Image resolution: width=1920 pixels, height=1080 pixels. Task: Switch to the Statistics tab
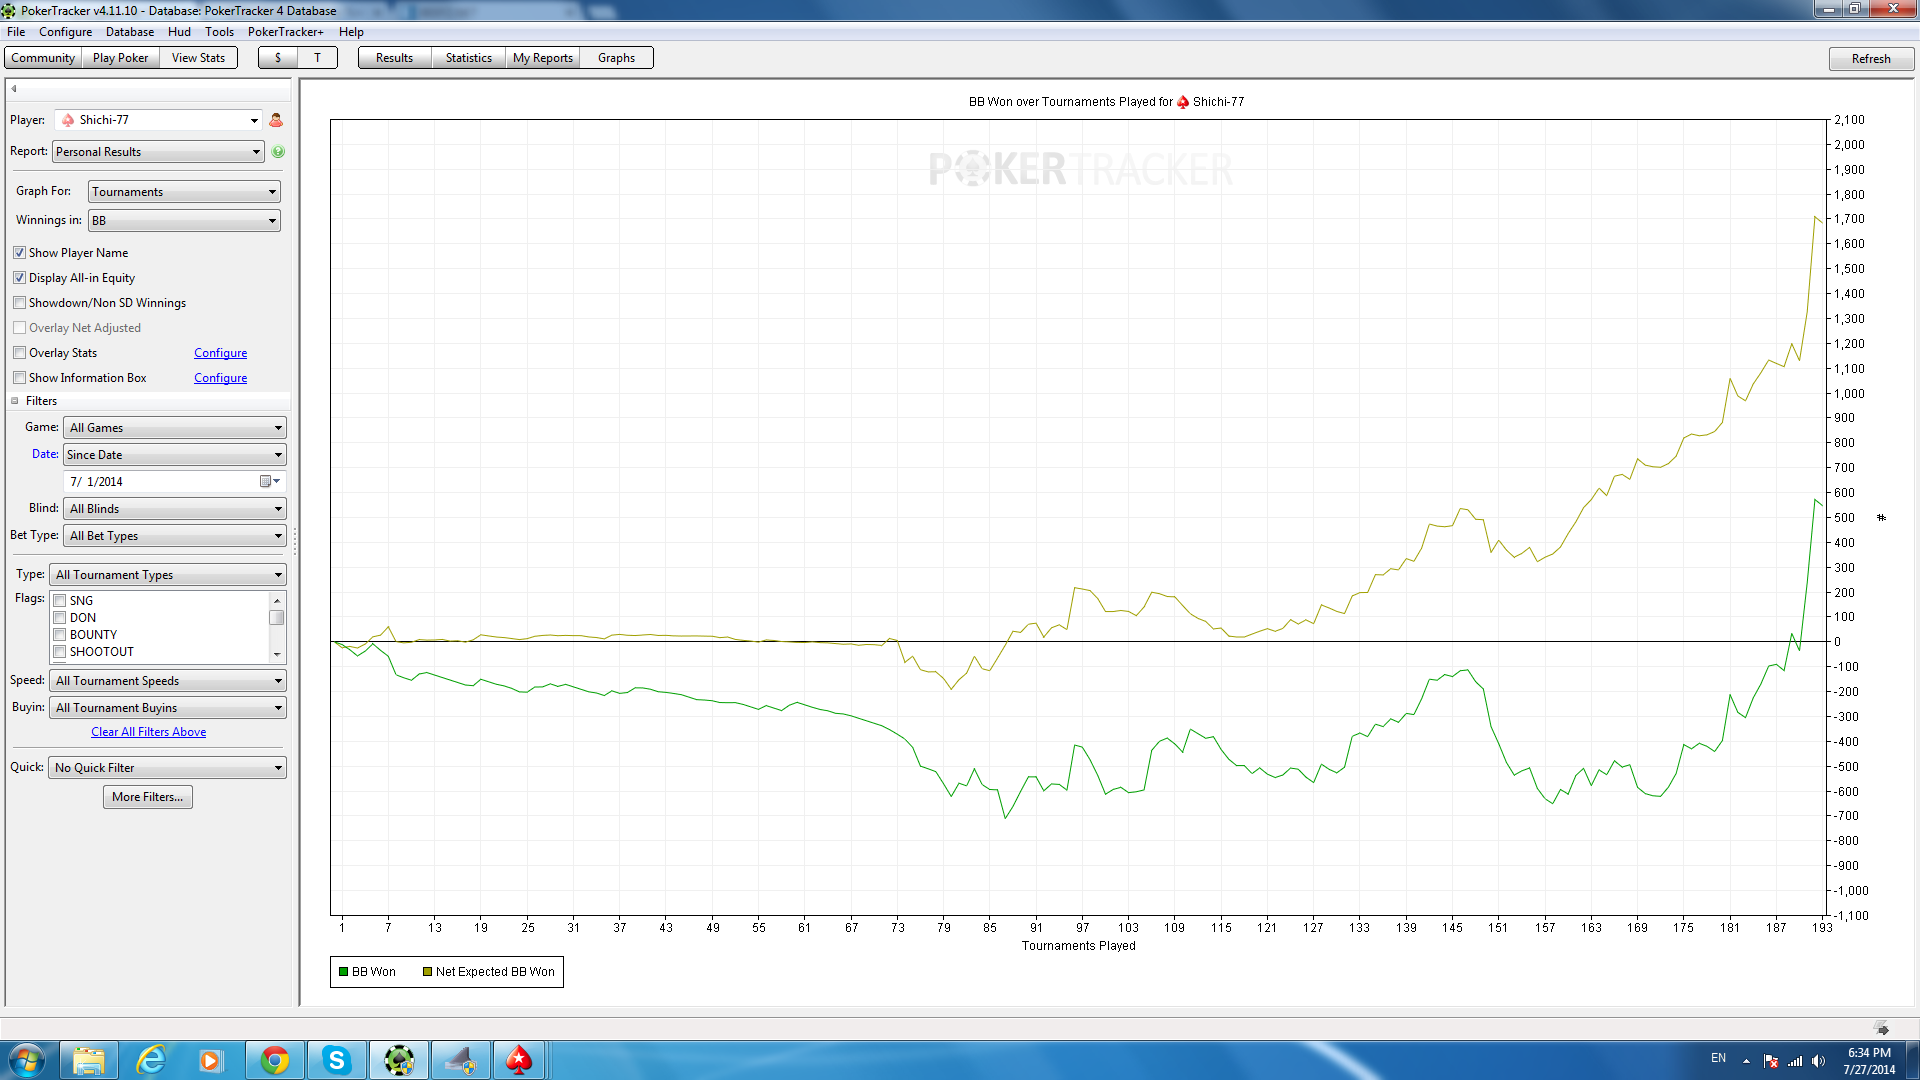pyautogui.click(x=468, y=58)
